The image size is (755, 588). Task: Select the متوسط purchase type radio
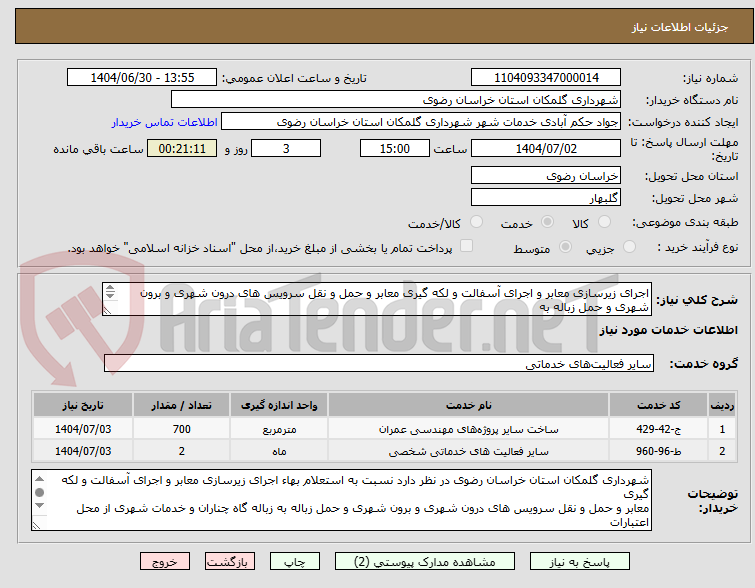click(x=565, y=247)
